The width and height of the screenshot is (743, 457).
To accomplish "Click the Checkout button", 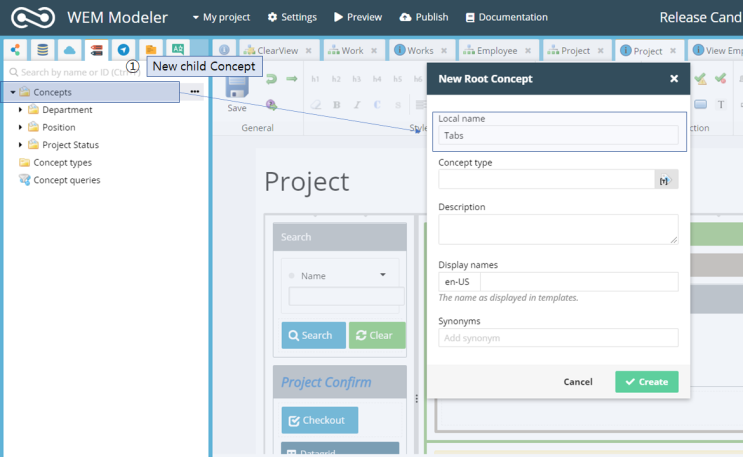I will [320, 420].
